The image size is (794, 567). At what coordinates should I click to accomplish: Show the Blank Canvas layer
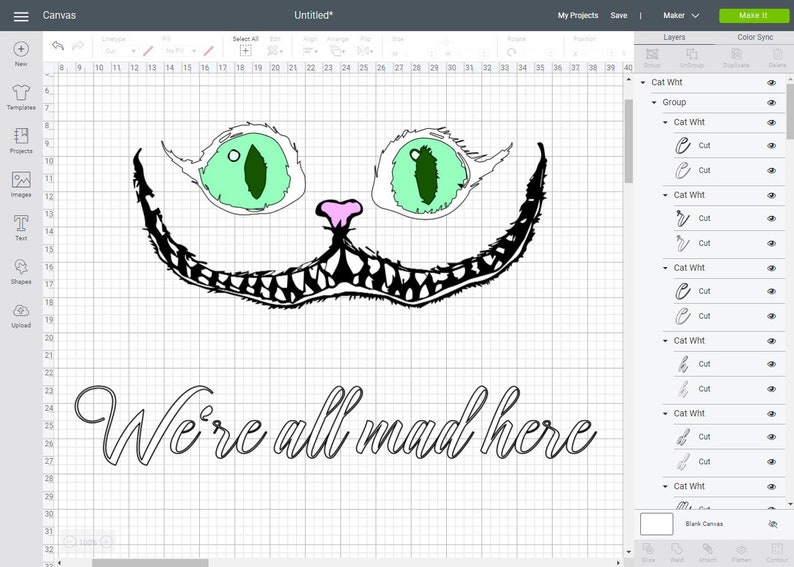coord(772,524)
